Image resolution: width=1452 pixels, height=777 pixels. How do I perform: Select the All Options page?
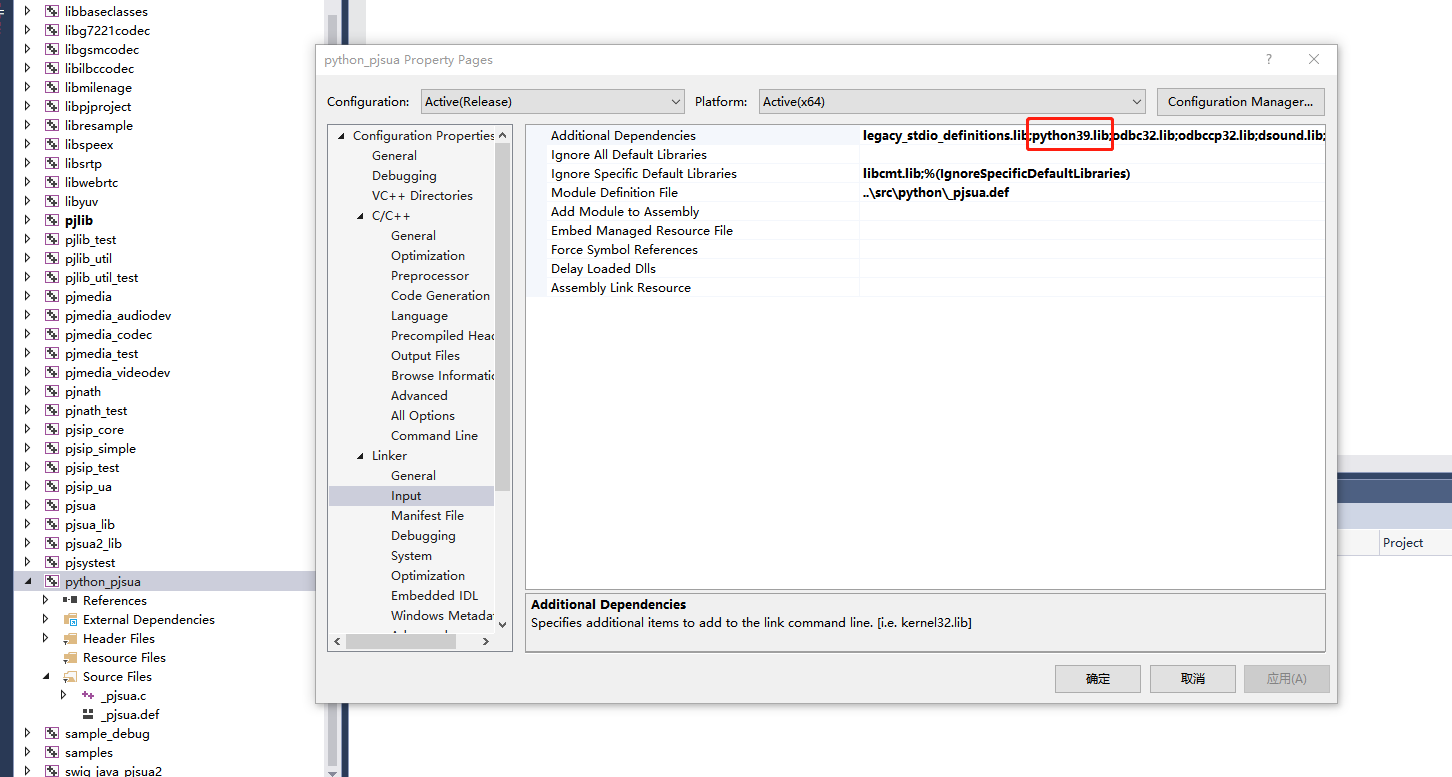tap(423, 416)
